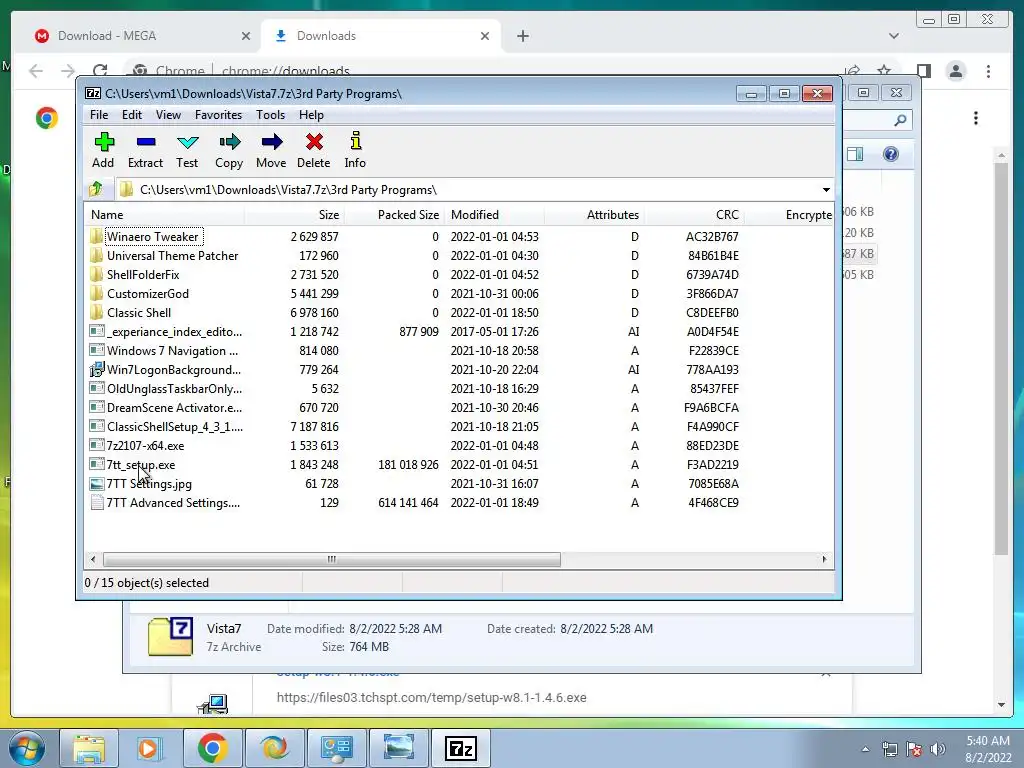Select the _experiance_index_editor row
1024x768 pixels.
(x=459, y=332)
